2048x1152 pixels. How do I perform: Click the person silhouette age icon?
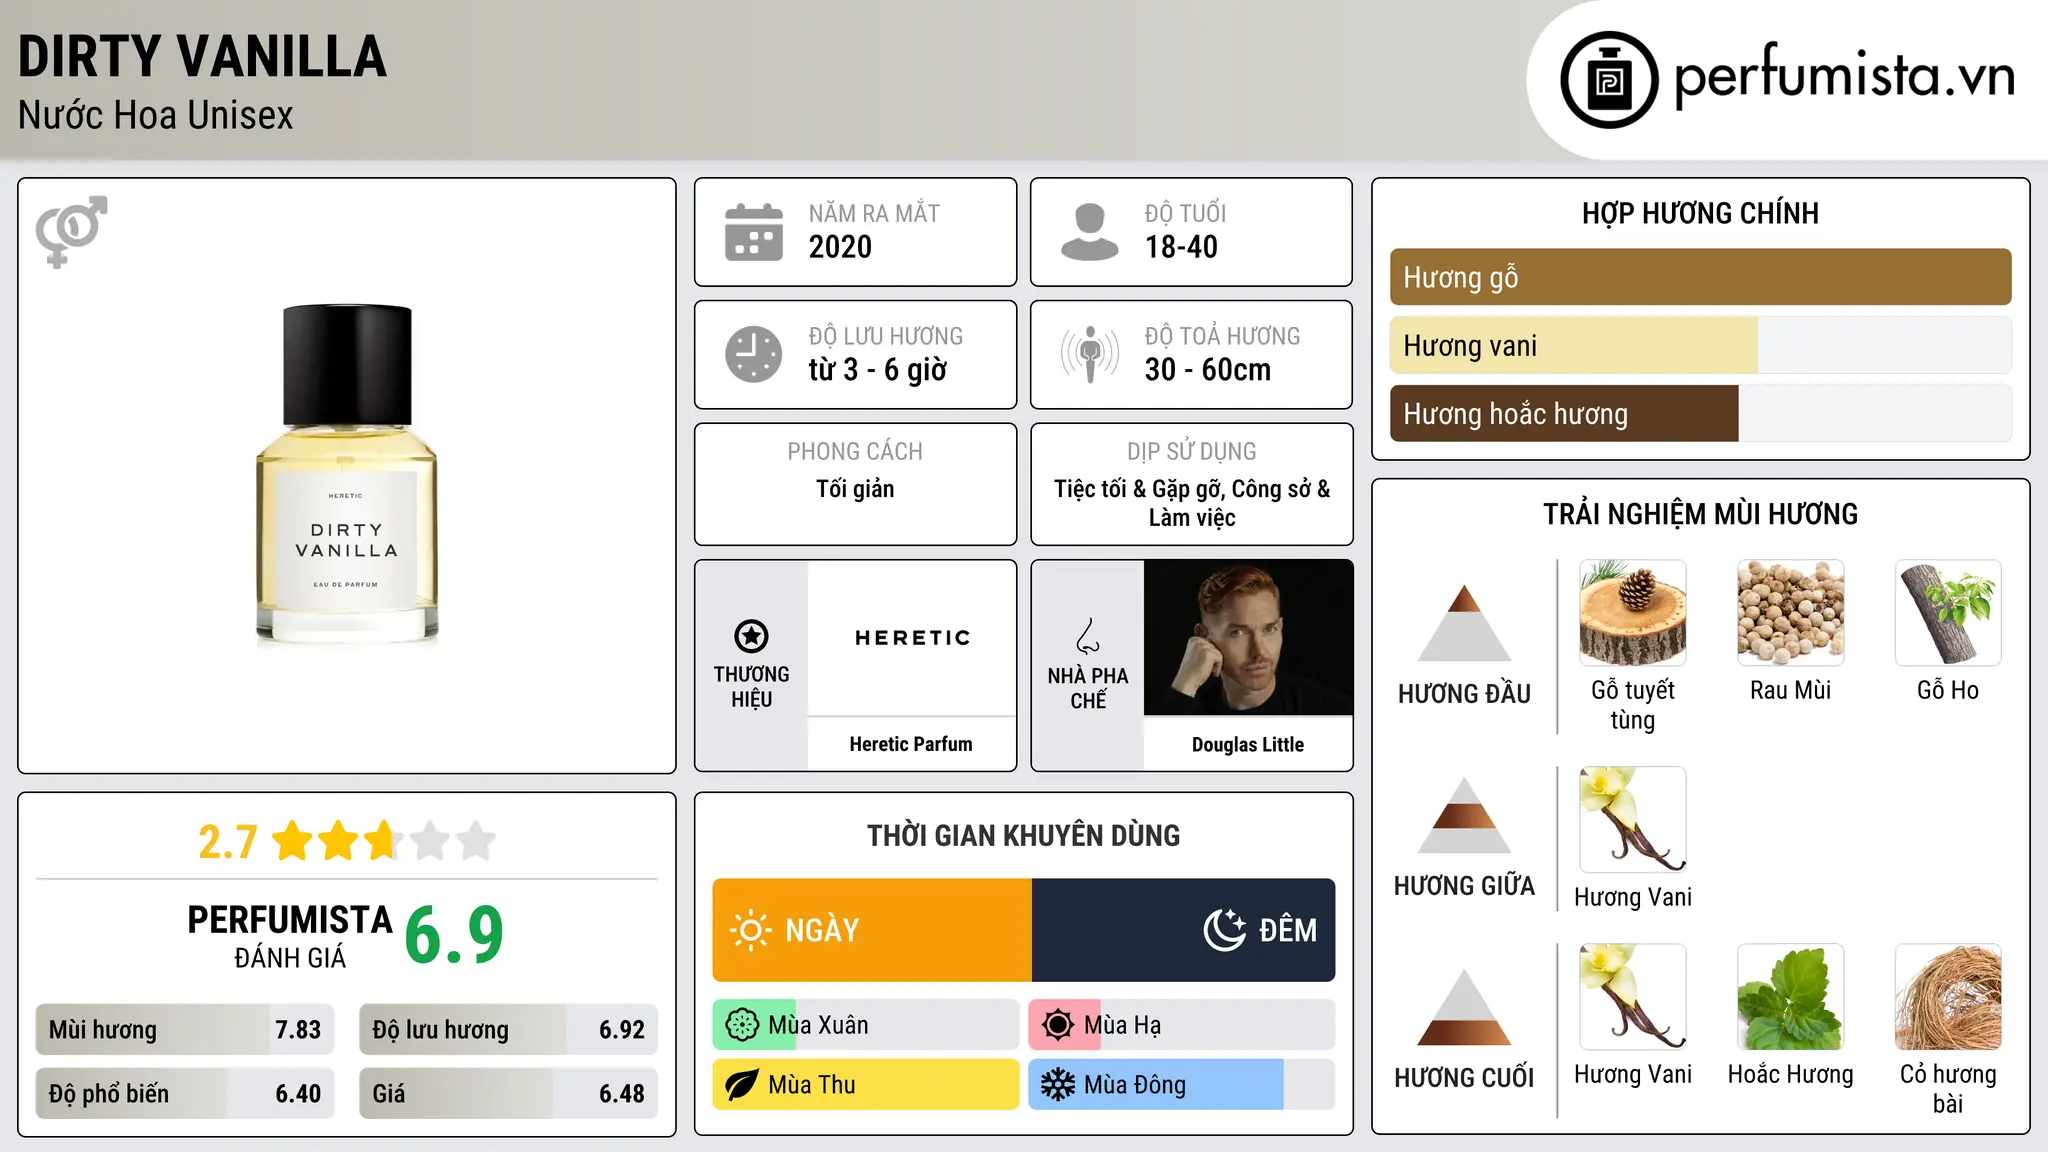pos(1090,232)
